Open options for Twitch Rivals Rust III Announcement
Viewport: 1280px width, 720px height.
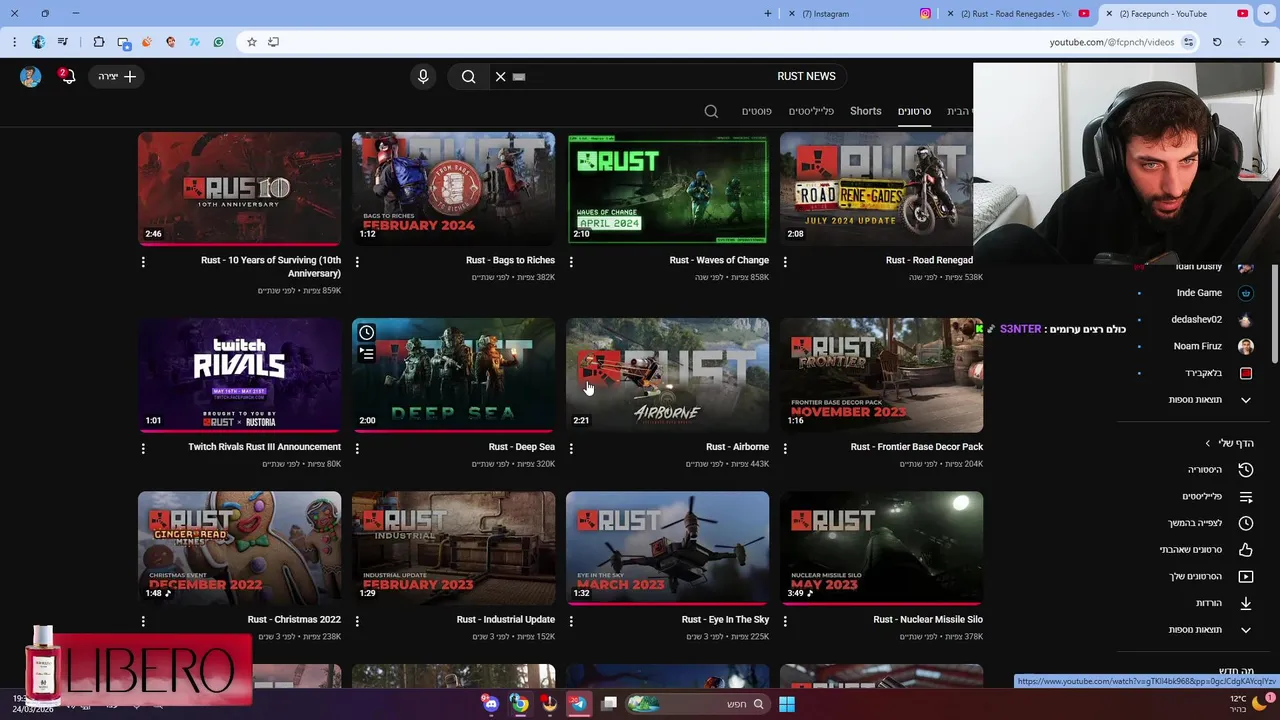pos(143,448)
